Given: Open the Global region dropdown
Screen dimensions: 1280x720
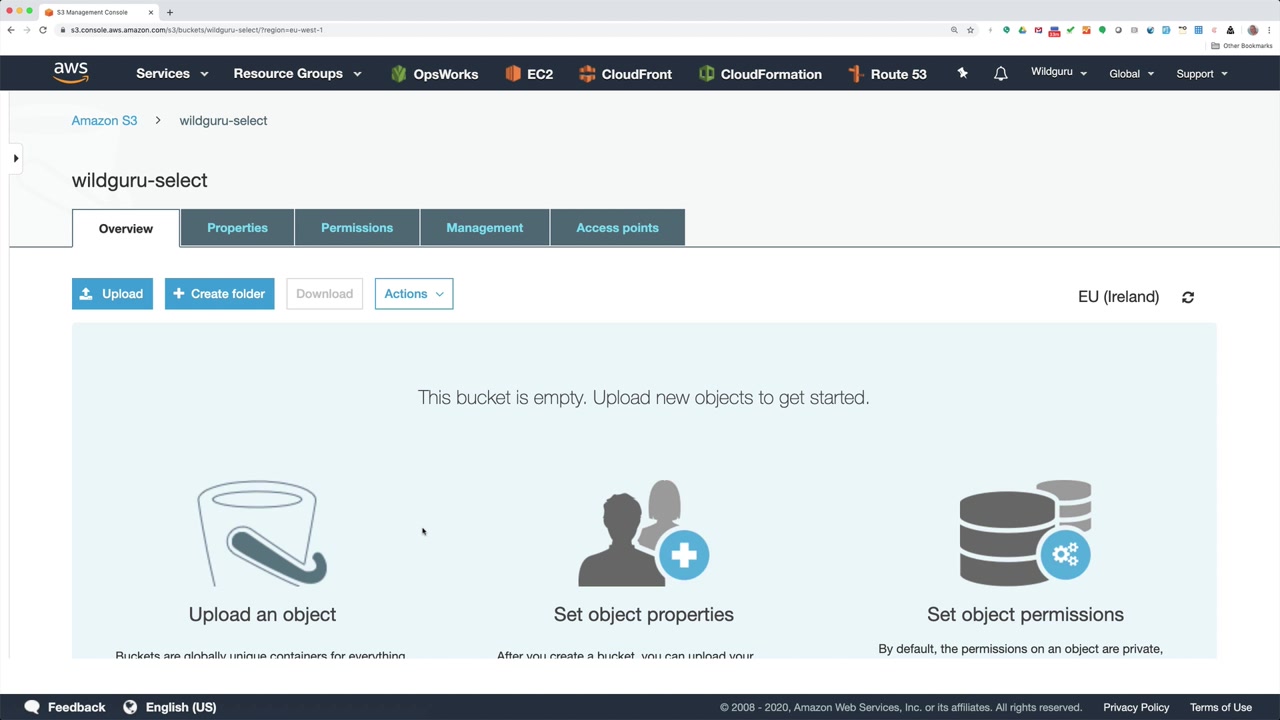Looking at the screenshot, I should (1132, 74).
